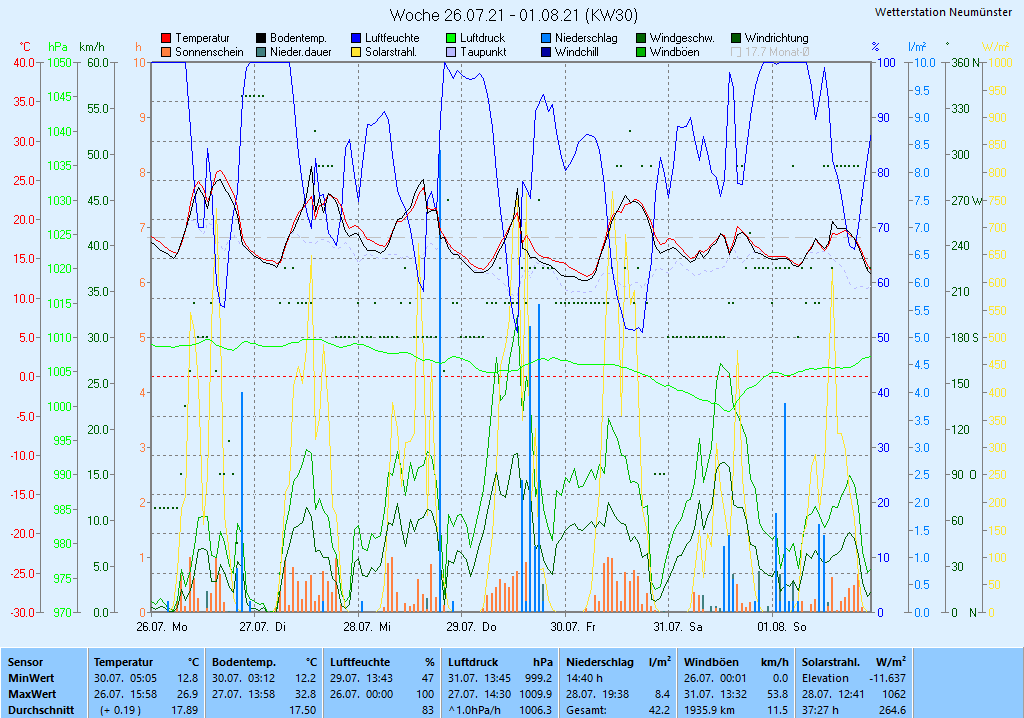Click the Luftdruck max value '1009.9'
The width and height of the screenshot is (1024, 718).
tap(536, 694)
